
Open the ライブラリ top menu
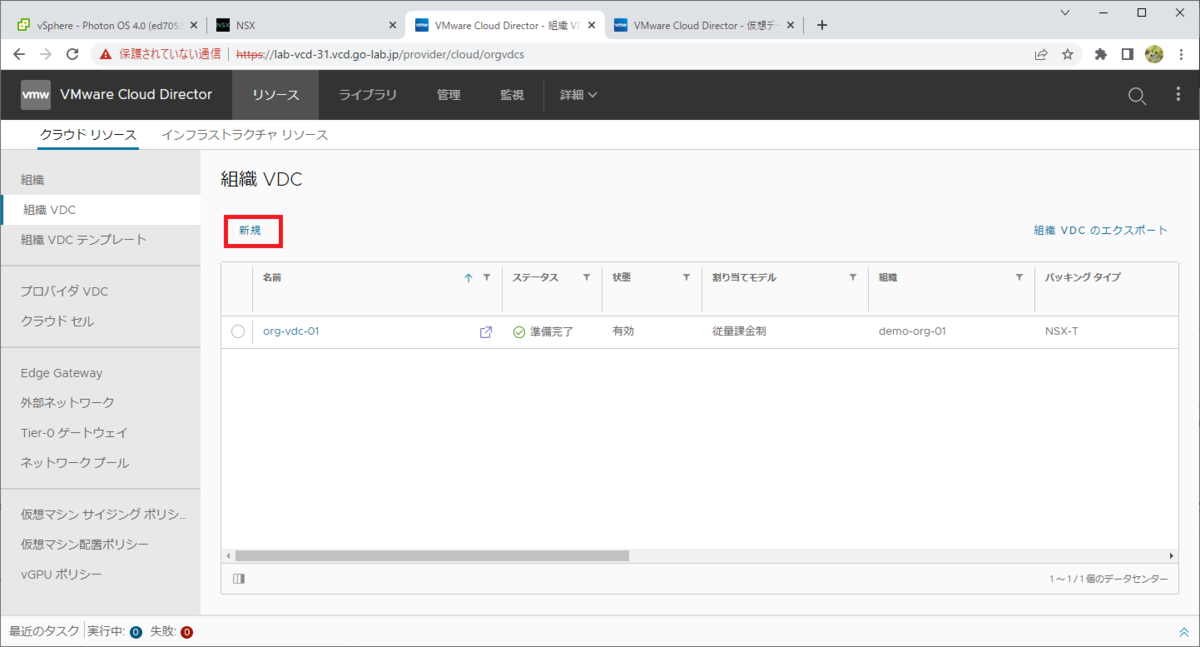[368, 95]
